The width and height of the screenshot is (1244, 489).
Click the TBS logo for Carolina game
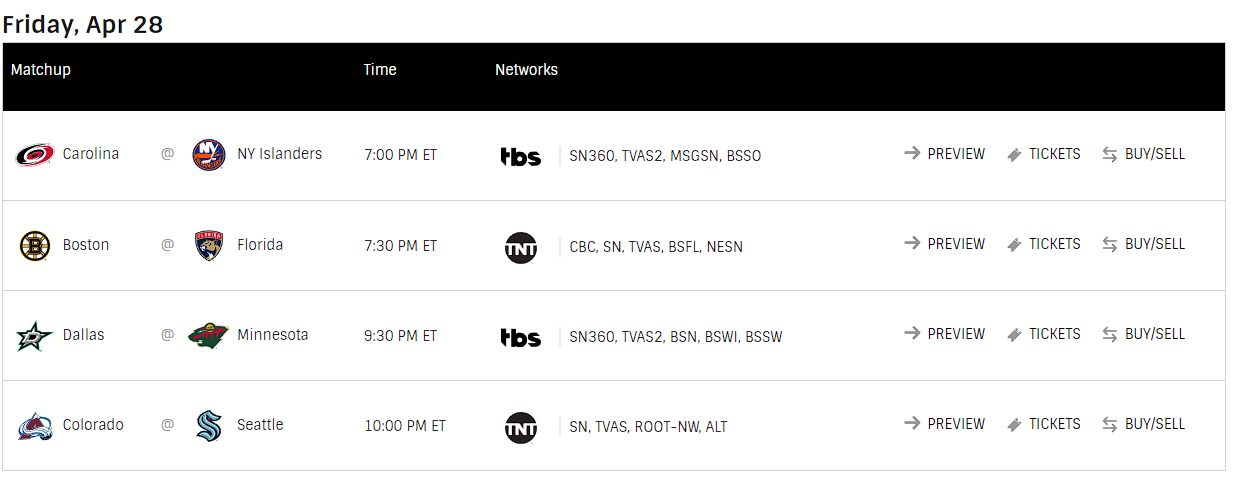[521, 156]
